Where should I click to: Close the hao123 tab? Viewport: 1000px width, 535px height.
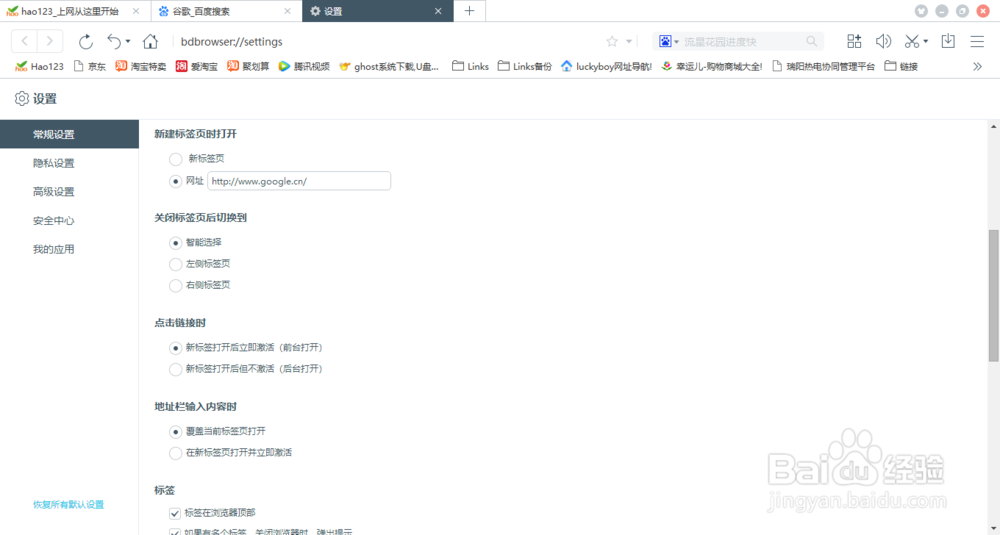[136, 11]
